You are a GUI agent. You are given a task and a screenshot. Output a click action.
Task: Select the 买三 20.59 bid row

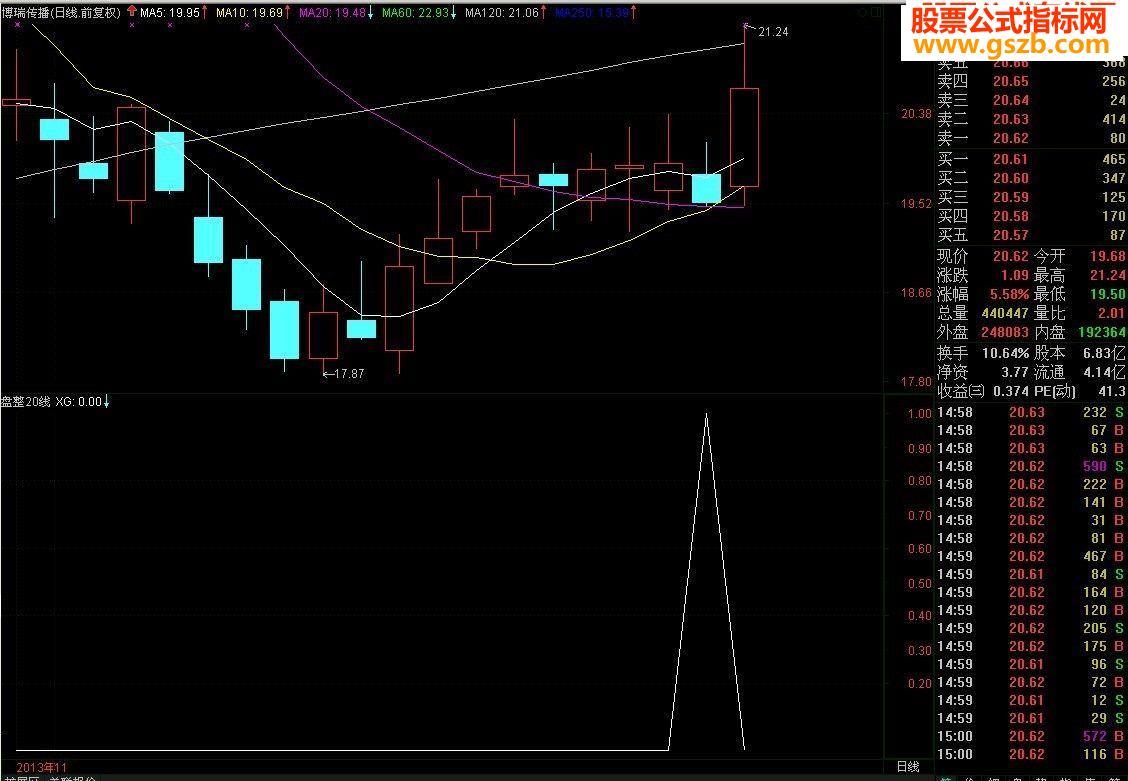pos(1031,196)
